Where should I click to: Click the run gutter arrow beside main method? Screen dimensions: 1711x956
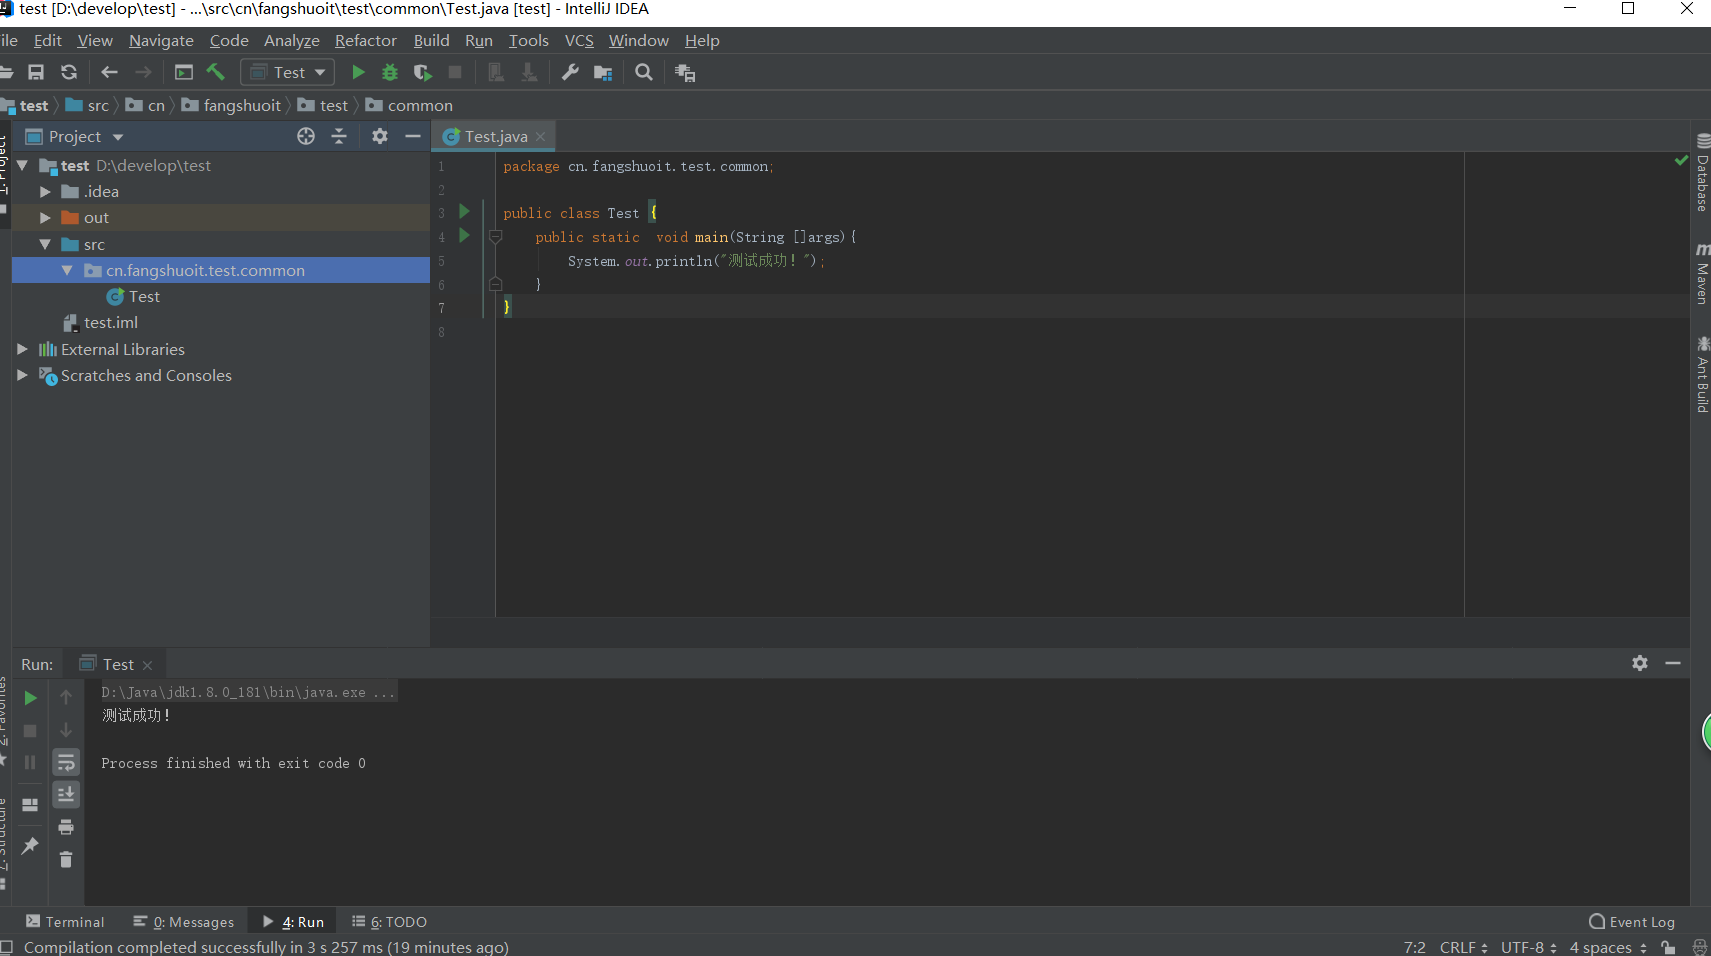point(464,235)
